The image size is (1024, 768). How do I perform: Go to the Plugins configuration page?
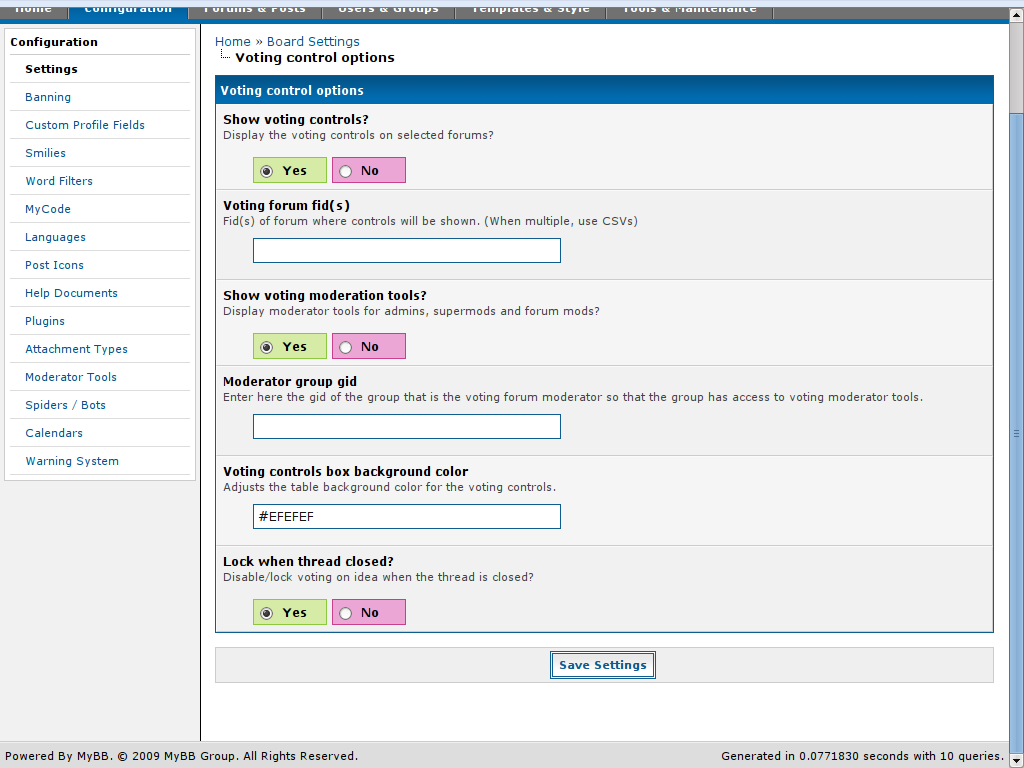point(45,321)
